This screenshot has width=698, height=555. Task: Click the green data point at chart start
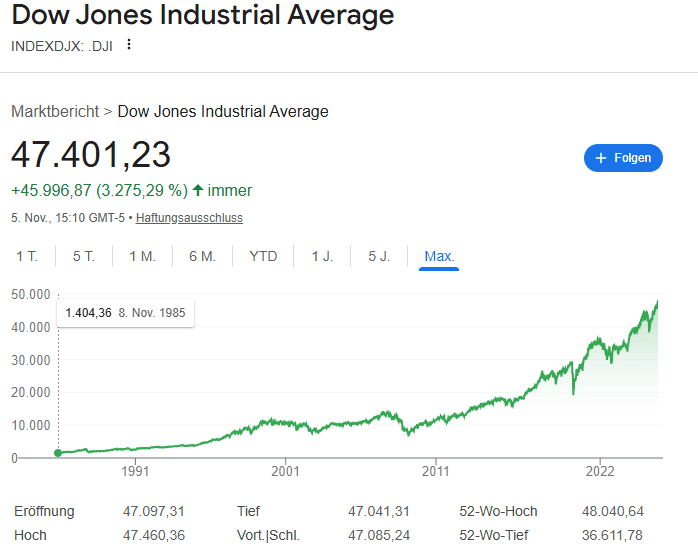pyautogui.click(x=58, y=453)
